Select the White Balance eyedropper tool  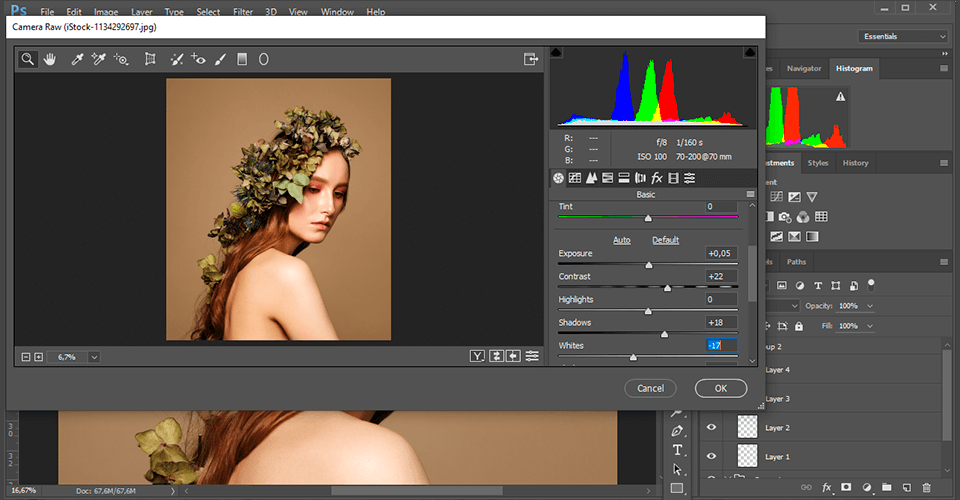coord(77,59)
